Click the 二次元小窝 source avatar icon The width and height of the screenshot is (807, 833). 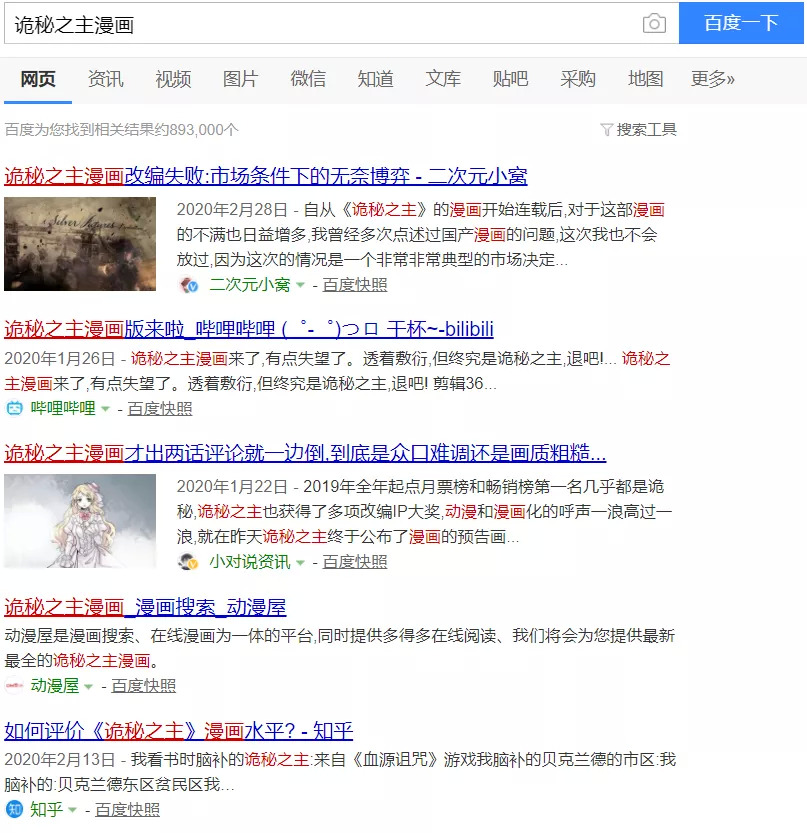(x=189, y=285)
